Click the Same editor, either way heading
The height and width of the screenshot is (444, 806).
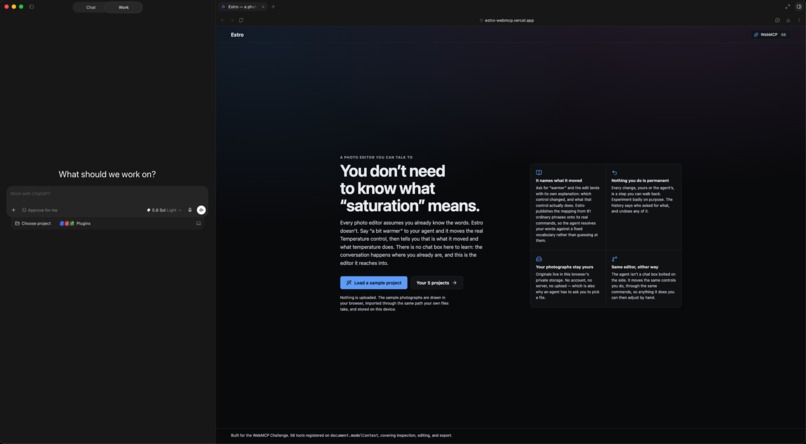(x=635, y=267)
